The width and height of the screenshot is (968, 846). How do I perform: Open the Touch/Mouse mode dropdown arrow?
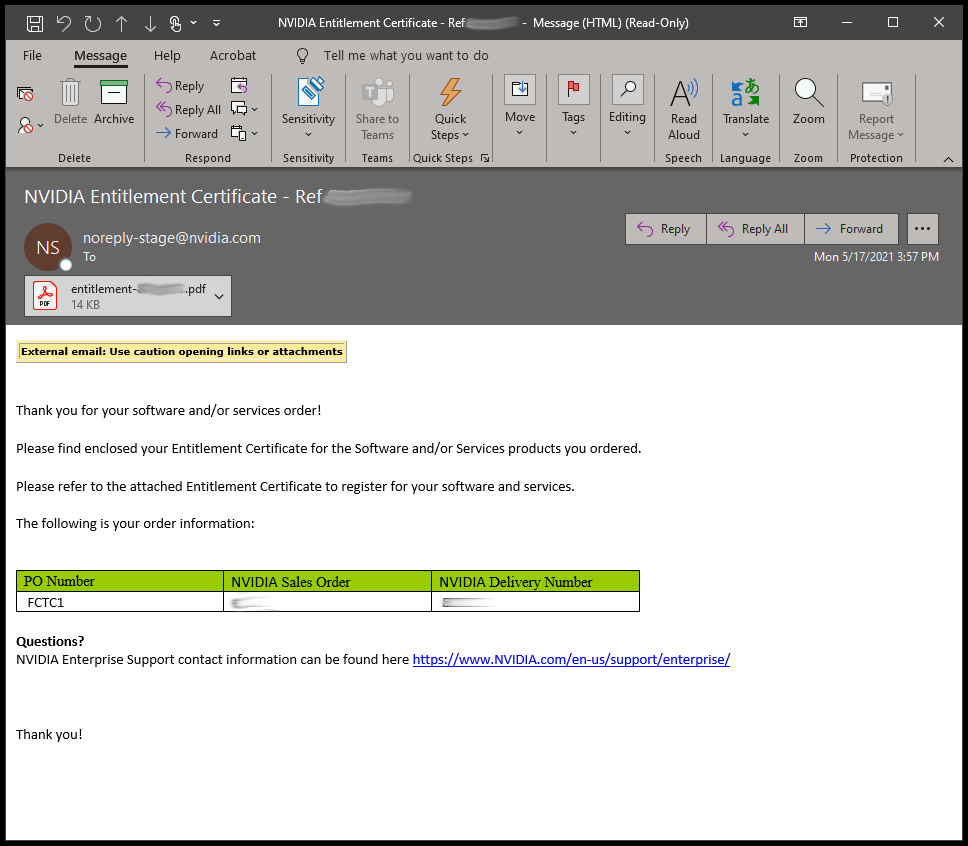click(x=193, y=23)
